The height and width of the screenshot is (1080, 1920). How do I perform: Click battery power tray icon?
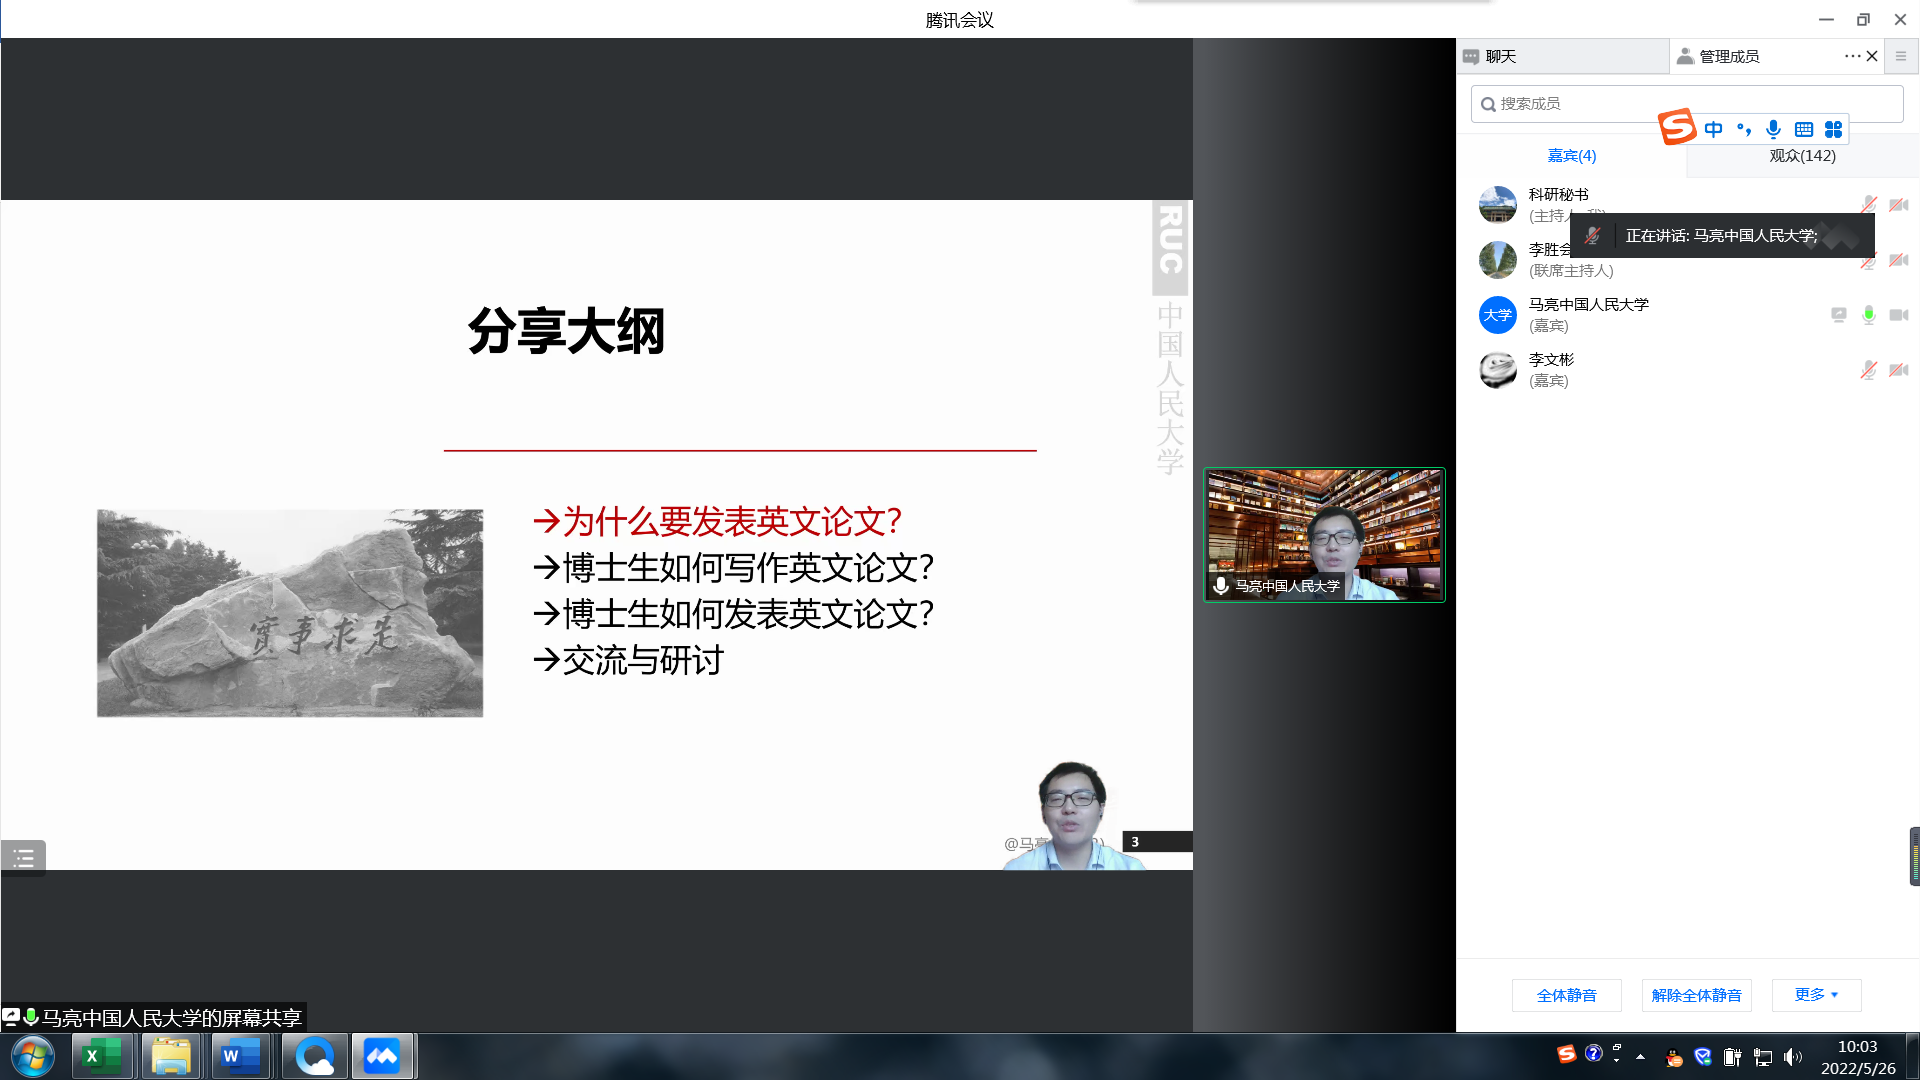coord(1733,1057)
